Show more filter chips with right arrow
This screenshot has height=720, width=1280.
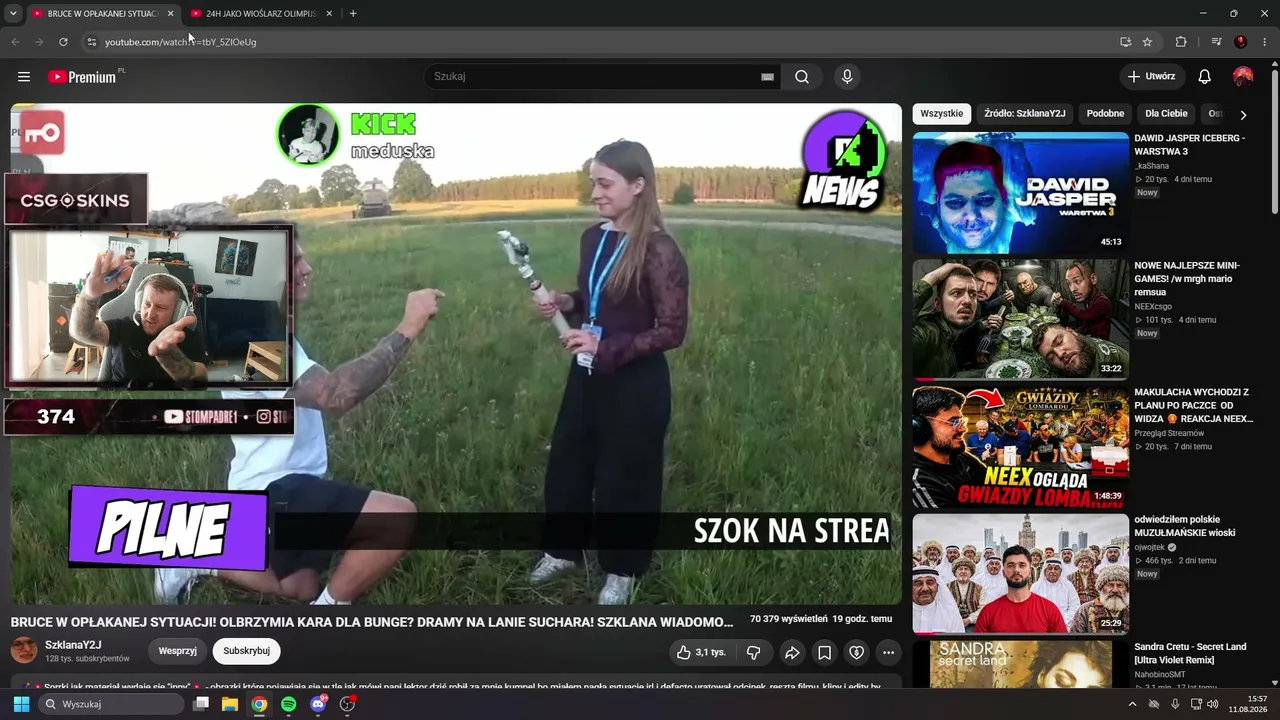(1243, 114)
